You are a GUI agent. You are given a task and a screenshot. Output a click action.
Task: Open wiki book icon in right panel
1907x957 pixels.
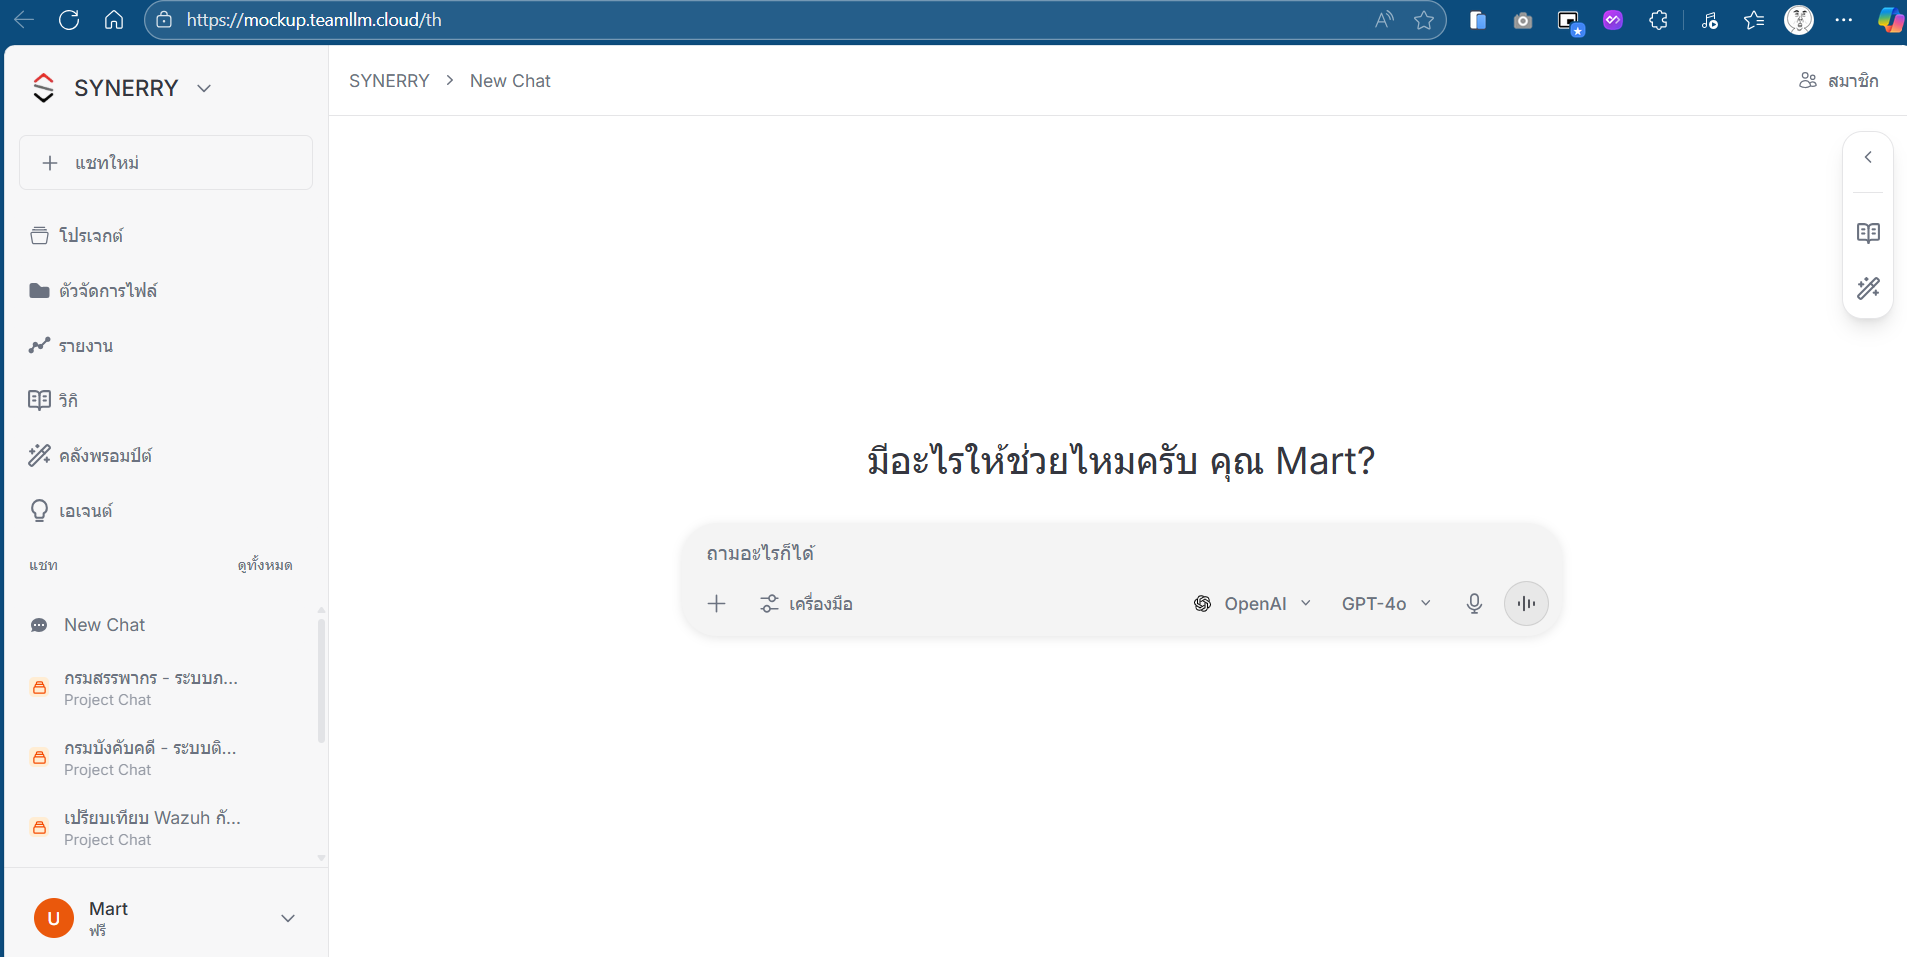(1868, 233)
